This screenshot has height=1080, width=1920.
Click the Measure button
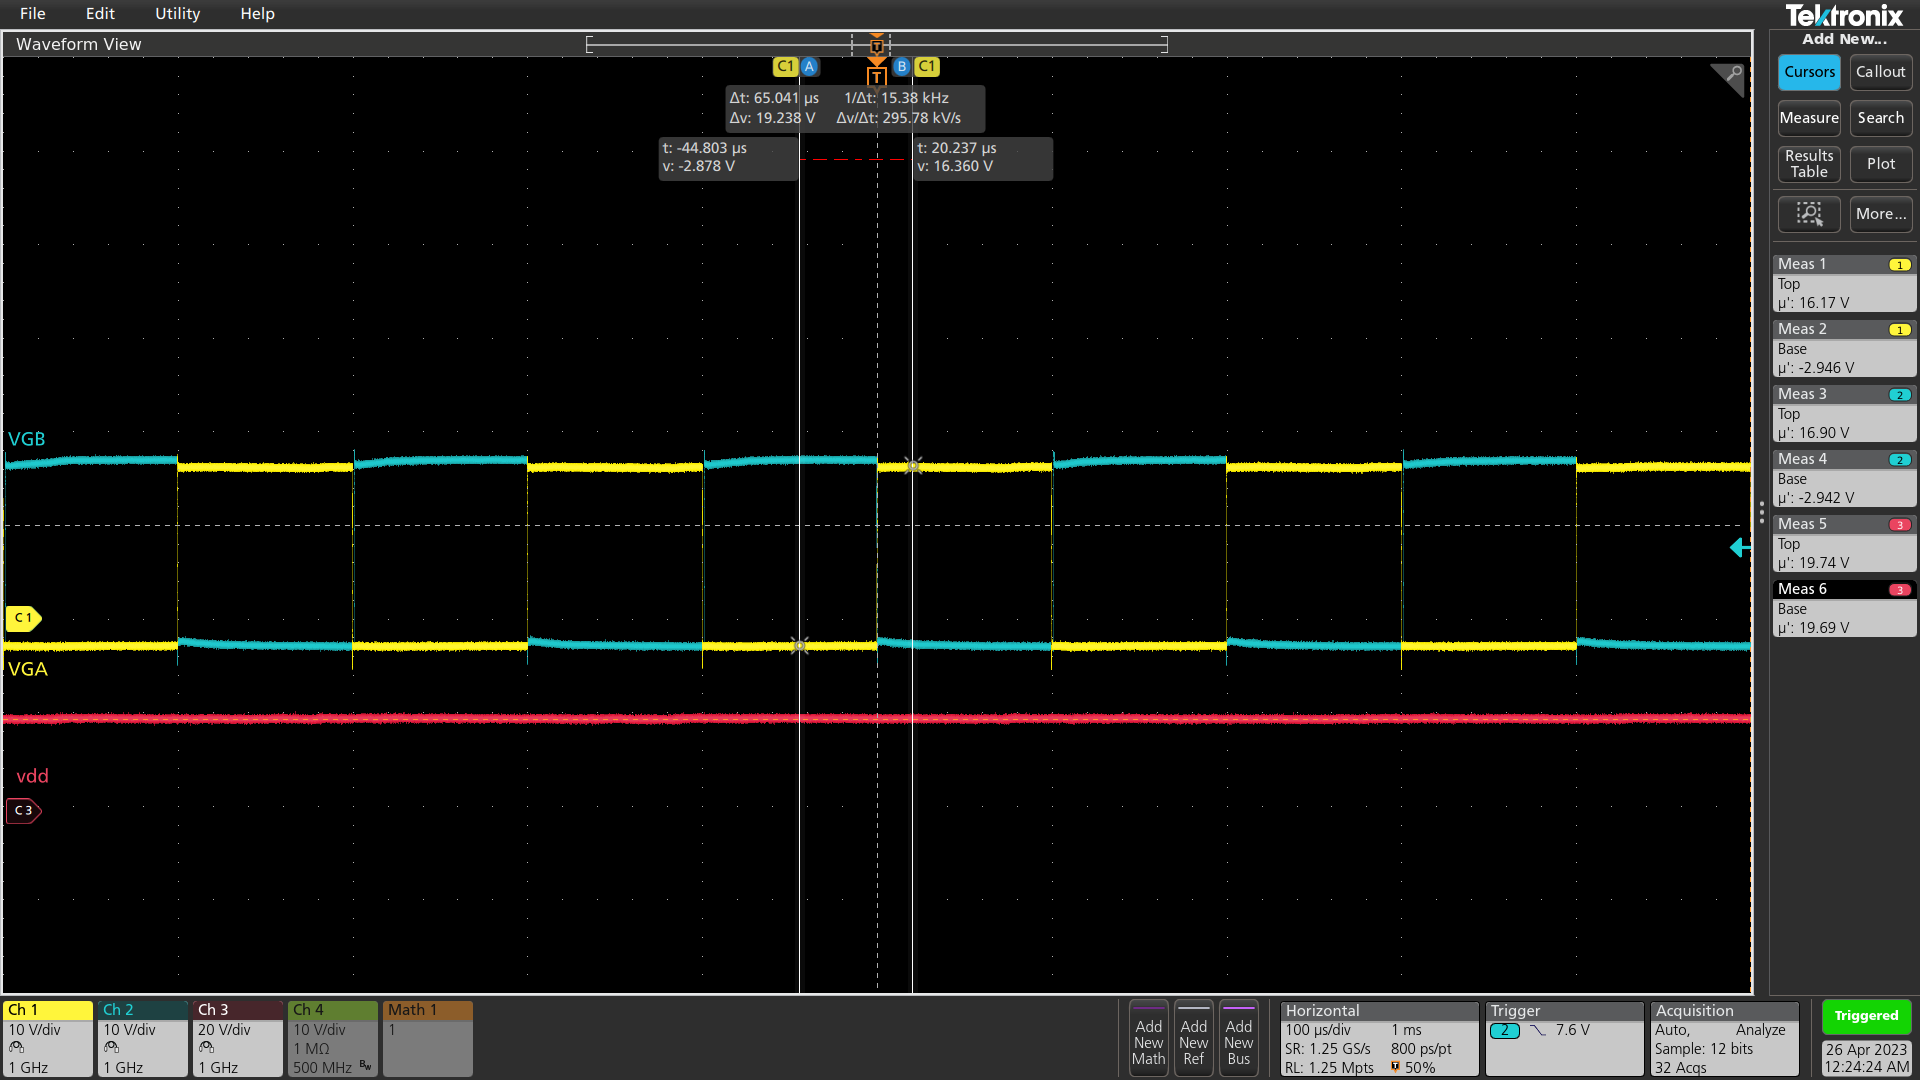coord(1808,118)
